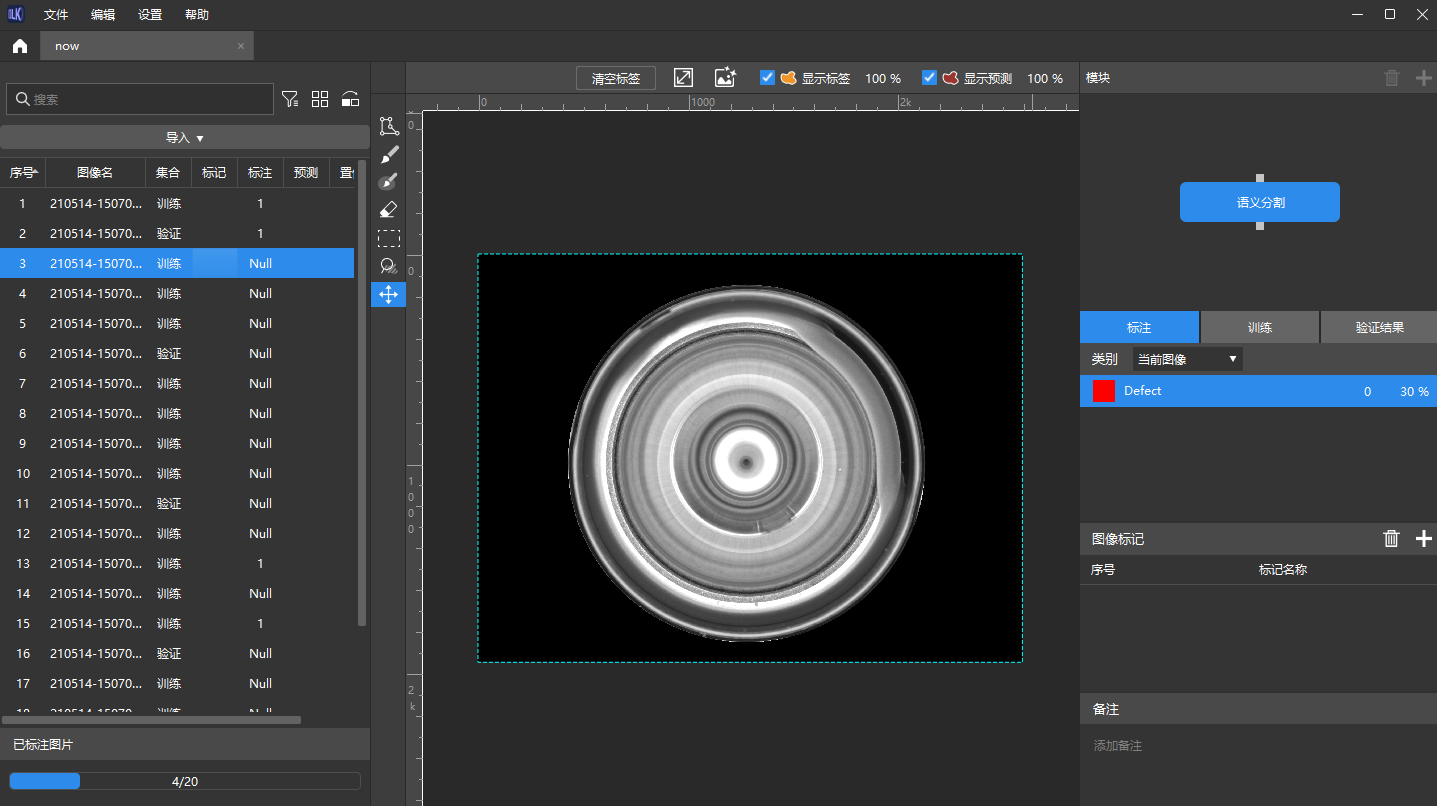
Task: Add image marker with plus icon
Action: (x=1424, y=539)
